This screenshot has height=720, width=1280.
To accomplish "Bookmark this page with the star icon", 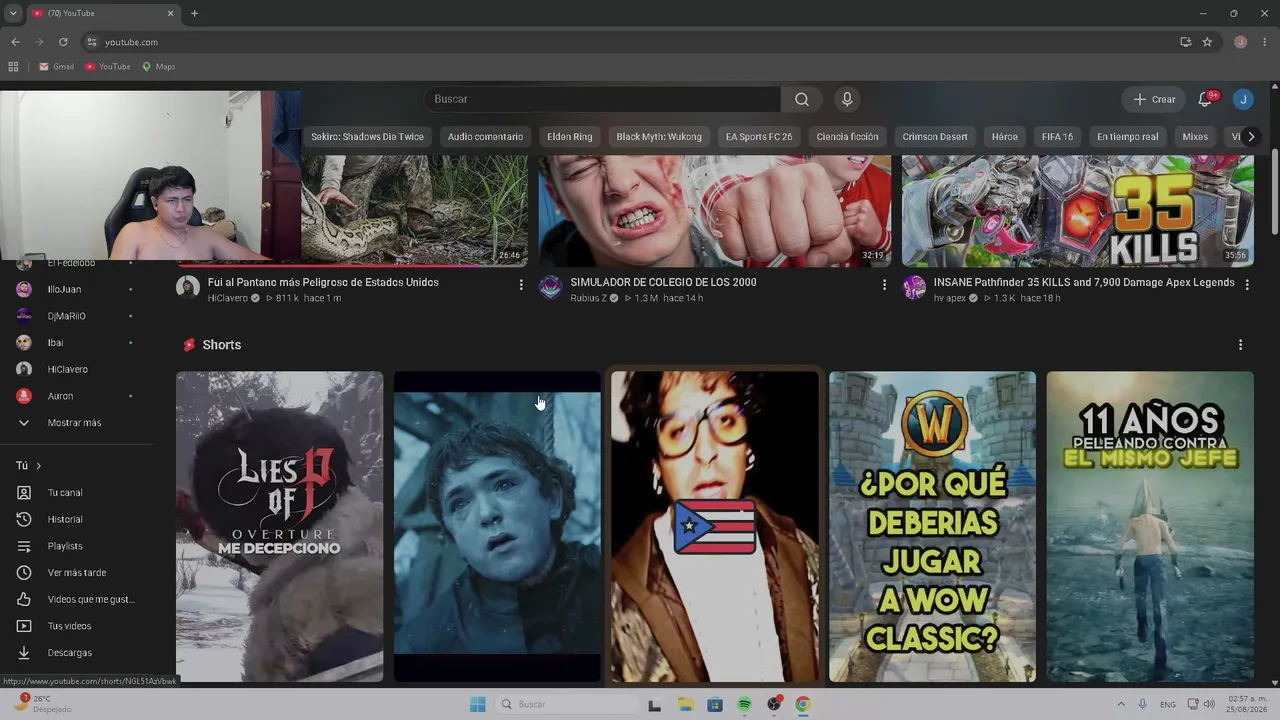I will tap(1207, 42).
